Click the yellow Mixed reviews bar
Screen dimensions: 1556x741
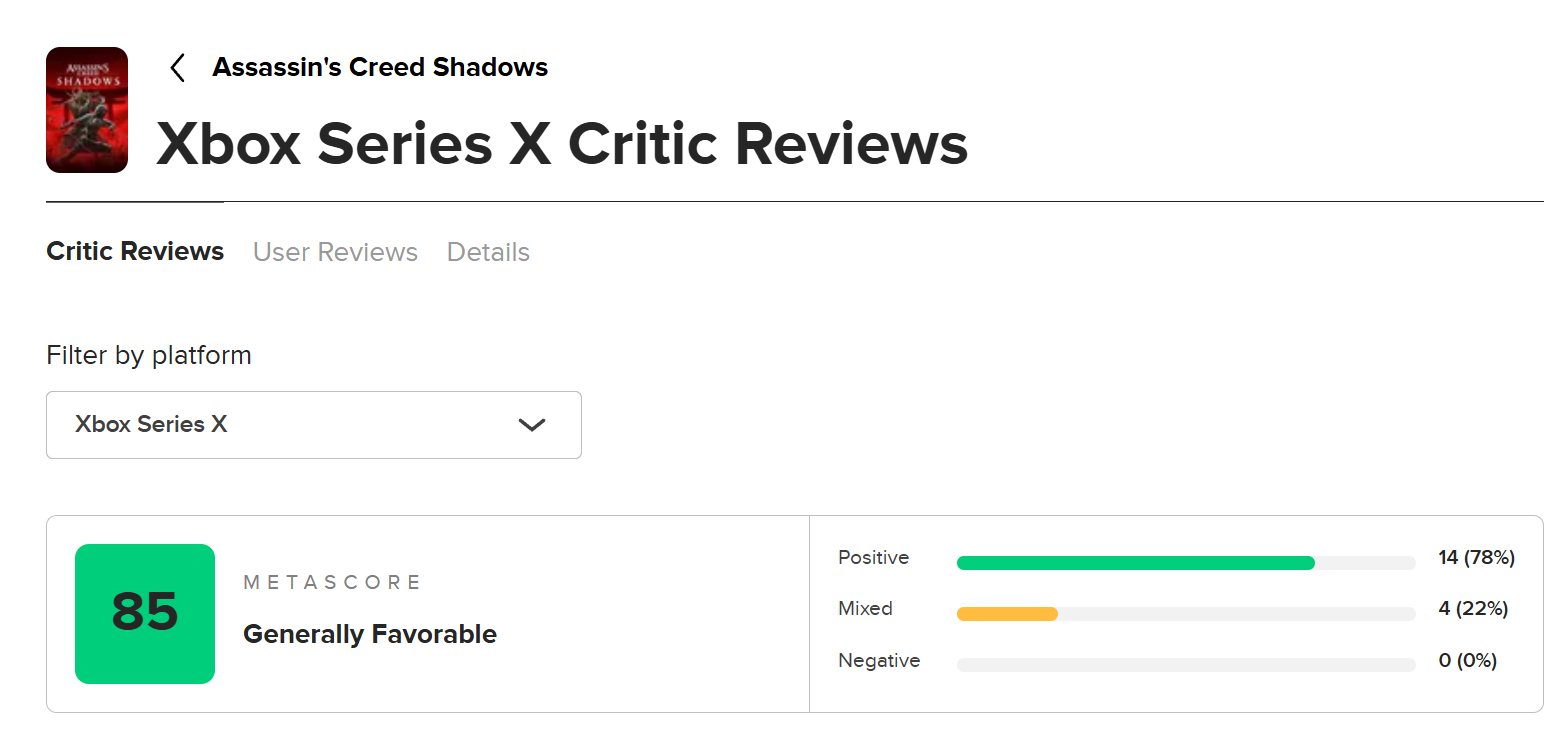point(1007,614)
